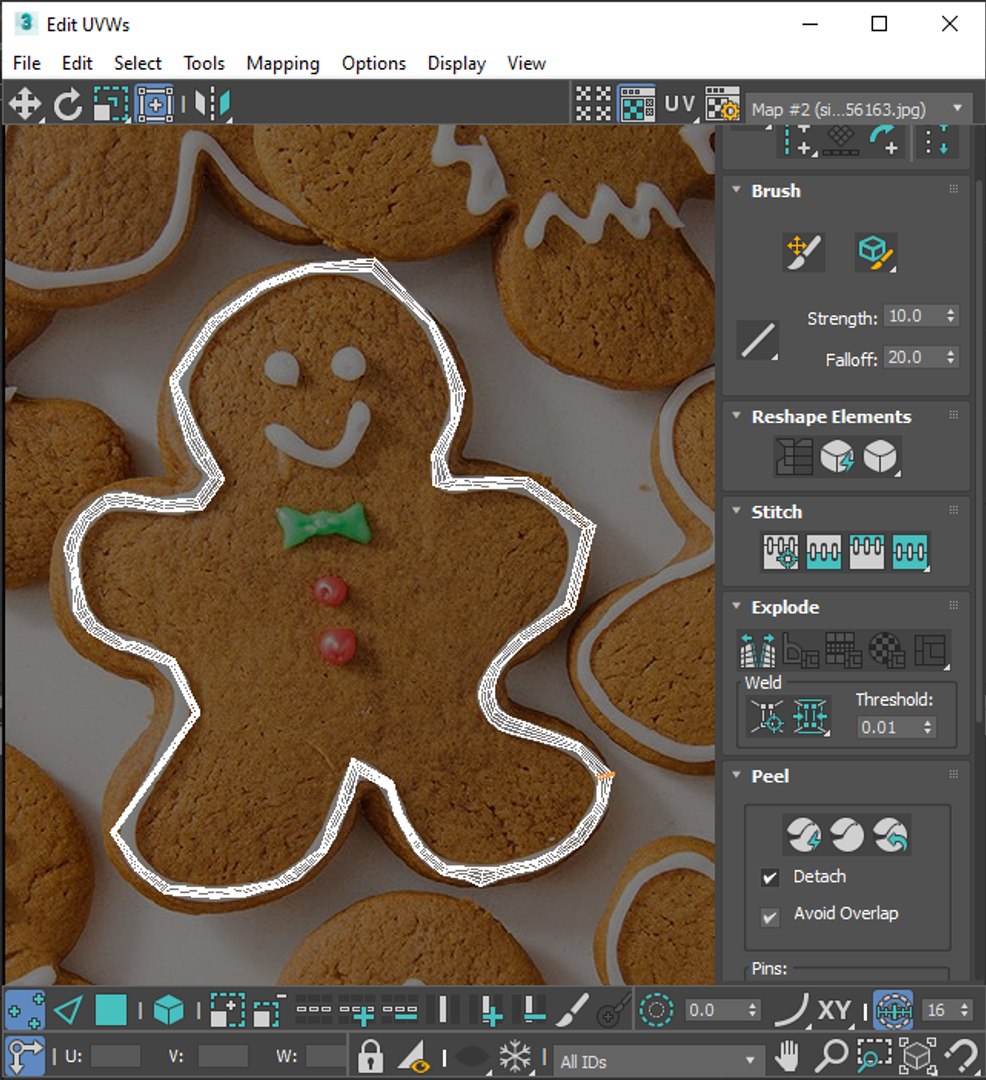Viewport: 986px width, 1080px height.
Task: Click the Relax Until Flat icon with lightning
Action: click(x=837, y=457)
